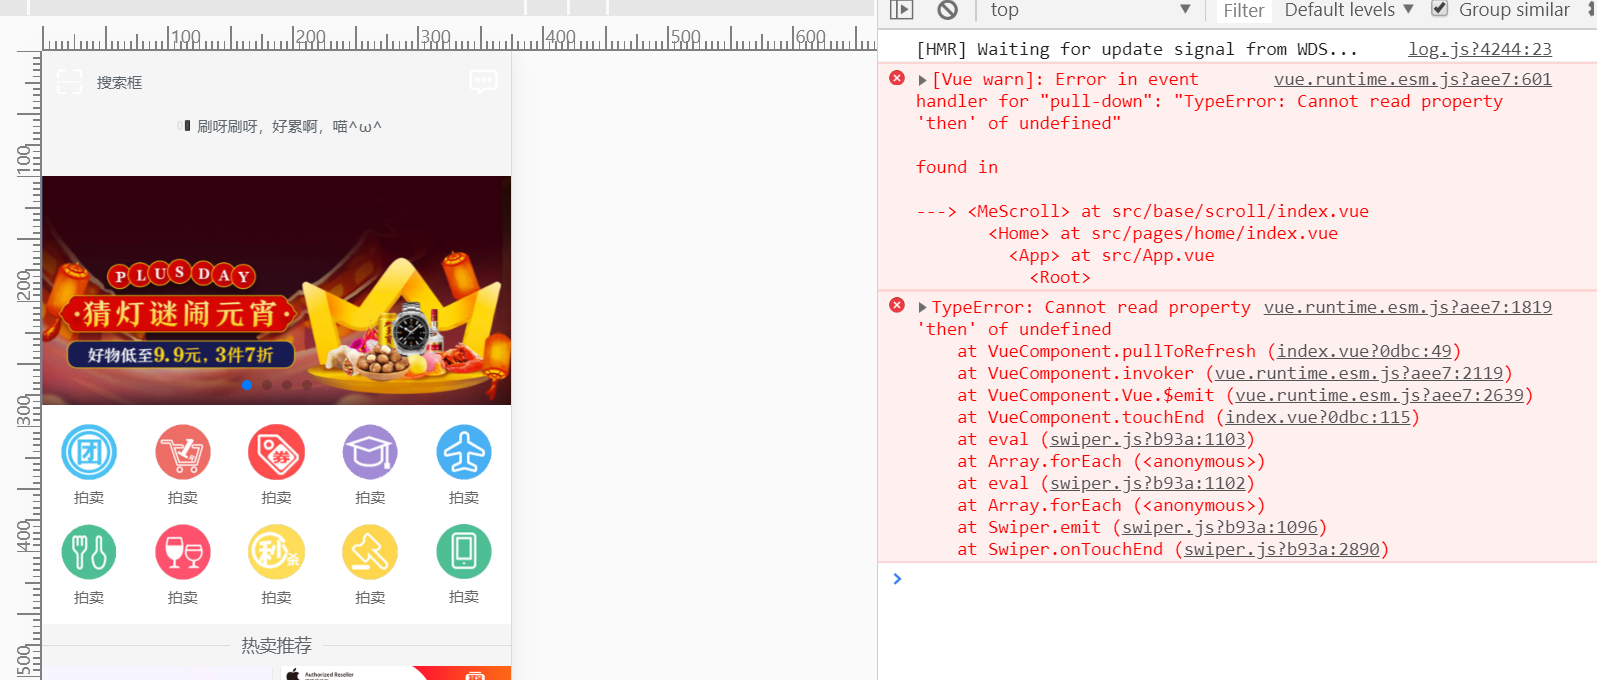
Task: Open the vue.runtime.esm.js?aee7:2639 stack link
Action: pos(1380,395)
